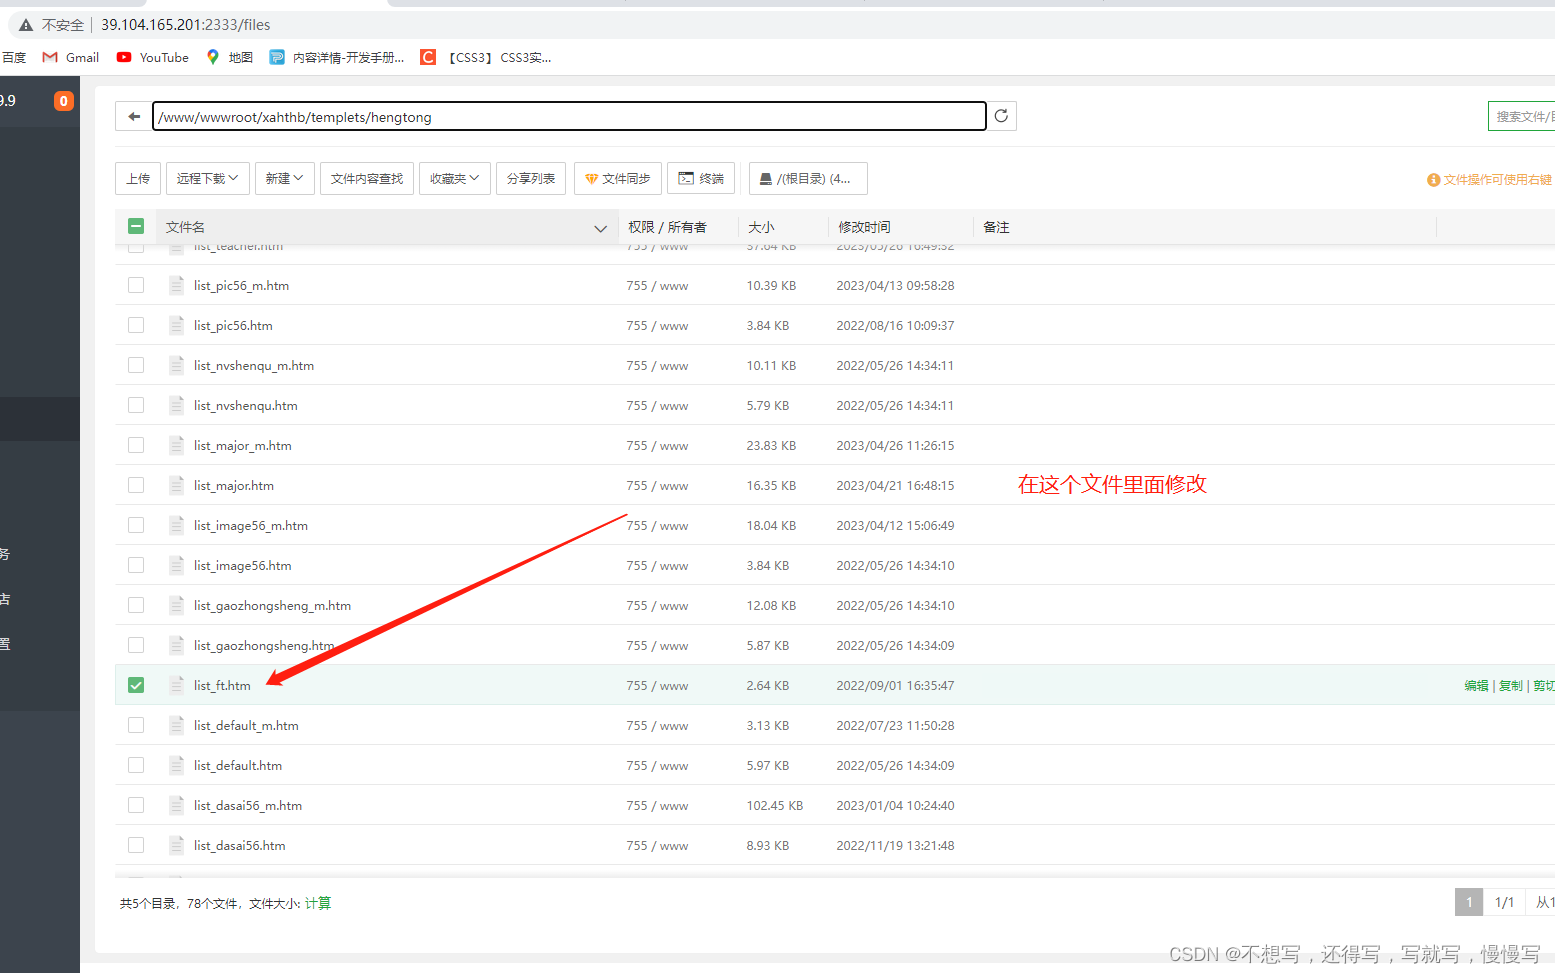Check the list_nvshenqu_m.htm checkbox
The image size is (1555, 973).
pos(136,365)
